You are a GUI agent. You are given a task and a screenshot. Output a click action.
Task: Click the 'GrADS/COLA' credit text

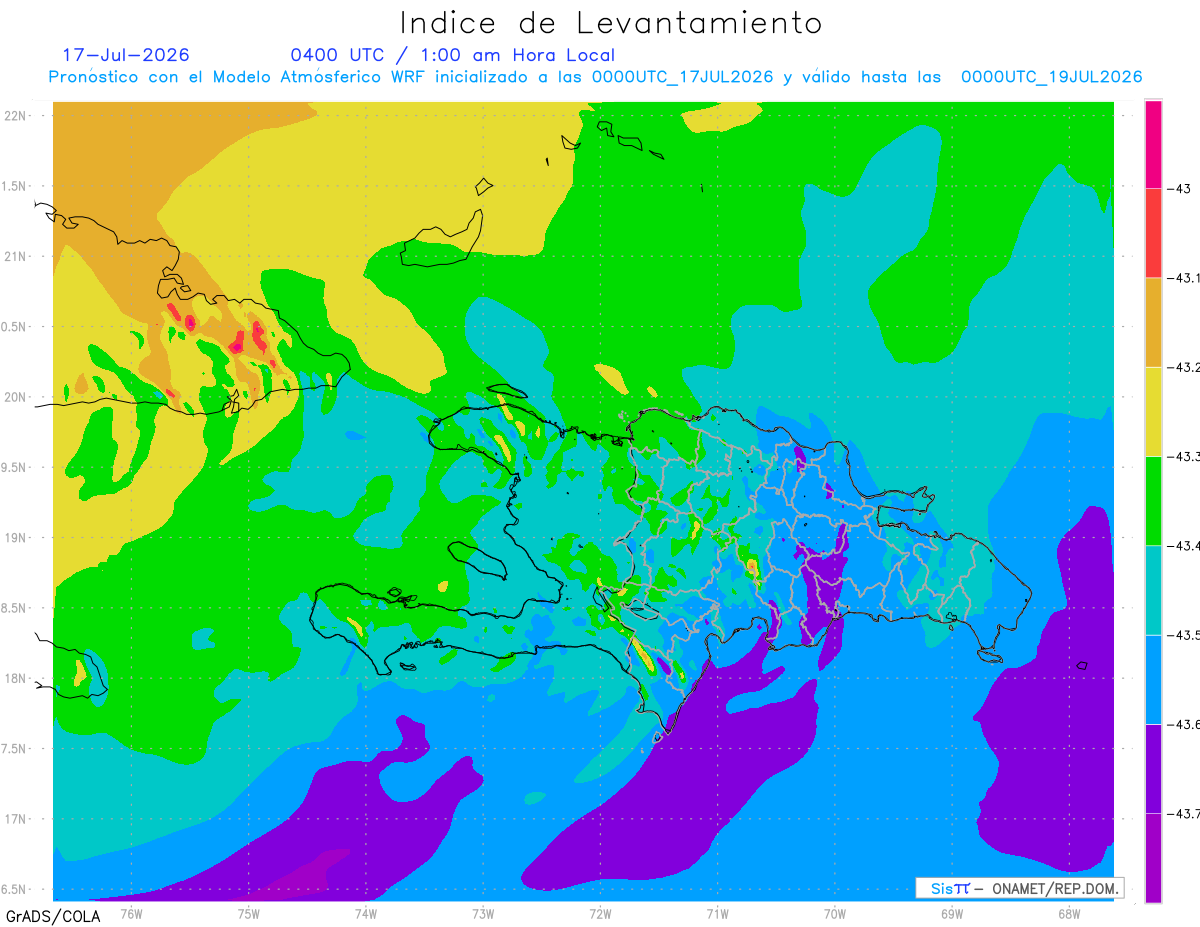53,915
